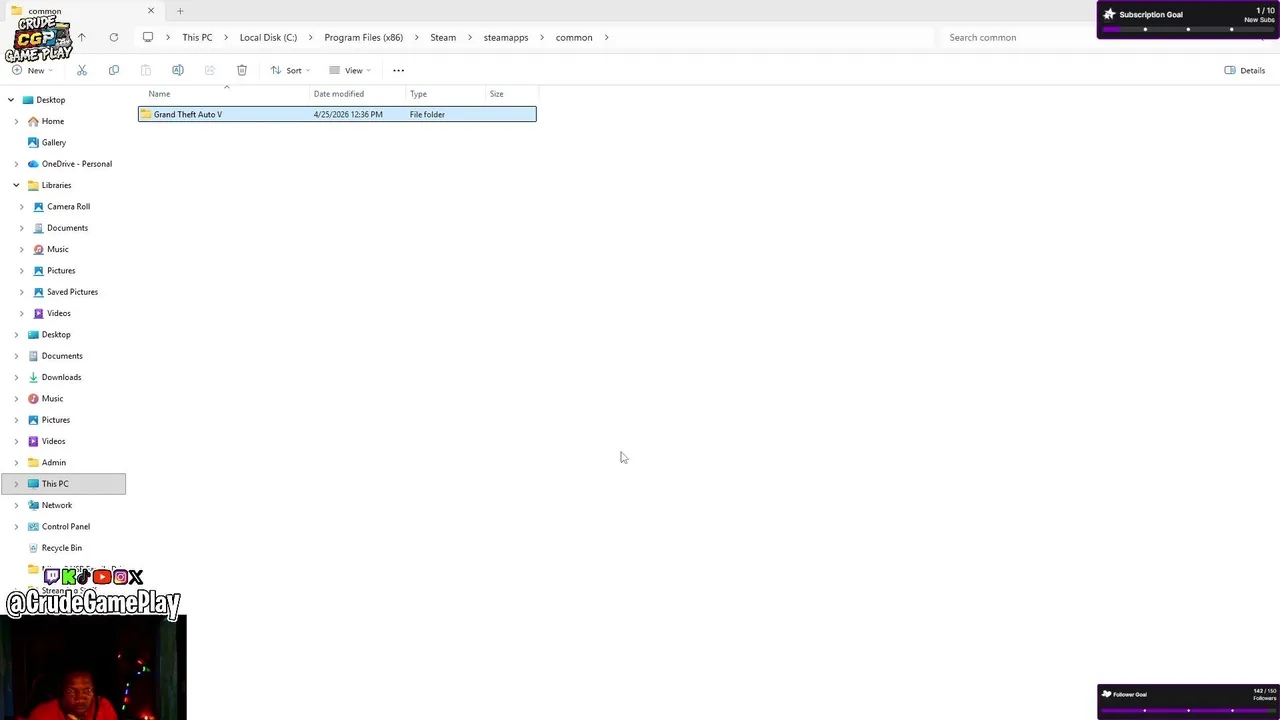1280x720 pixels.
Task: Click the Delete trash icon
Action: (x=242, y=70)
